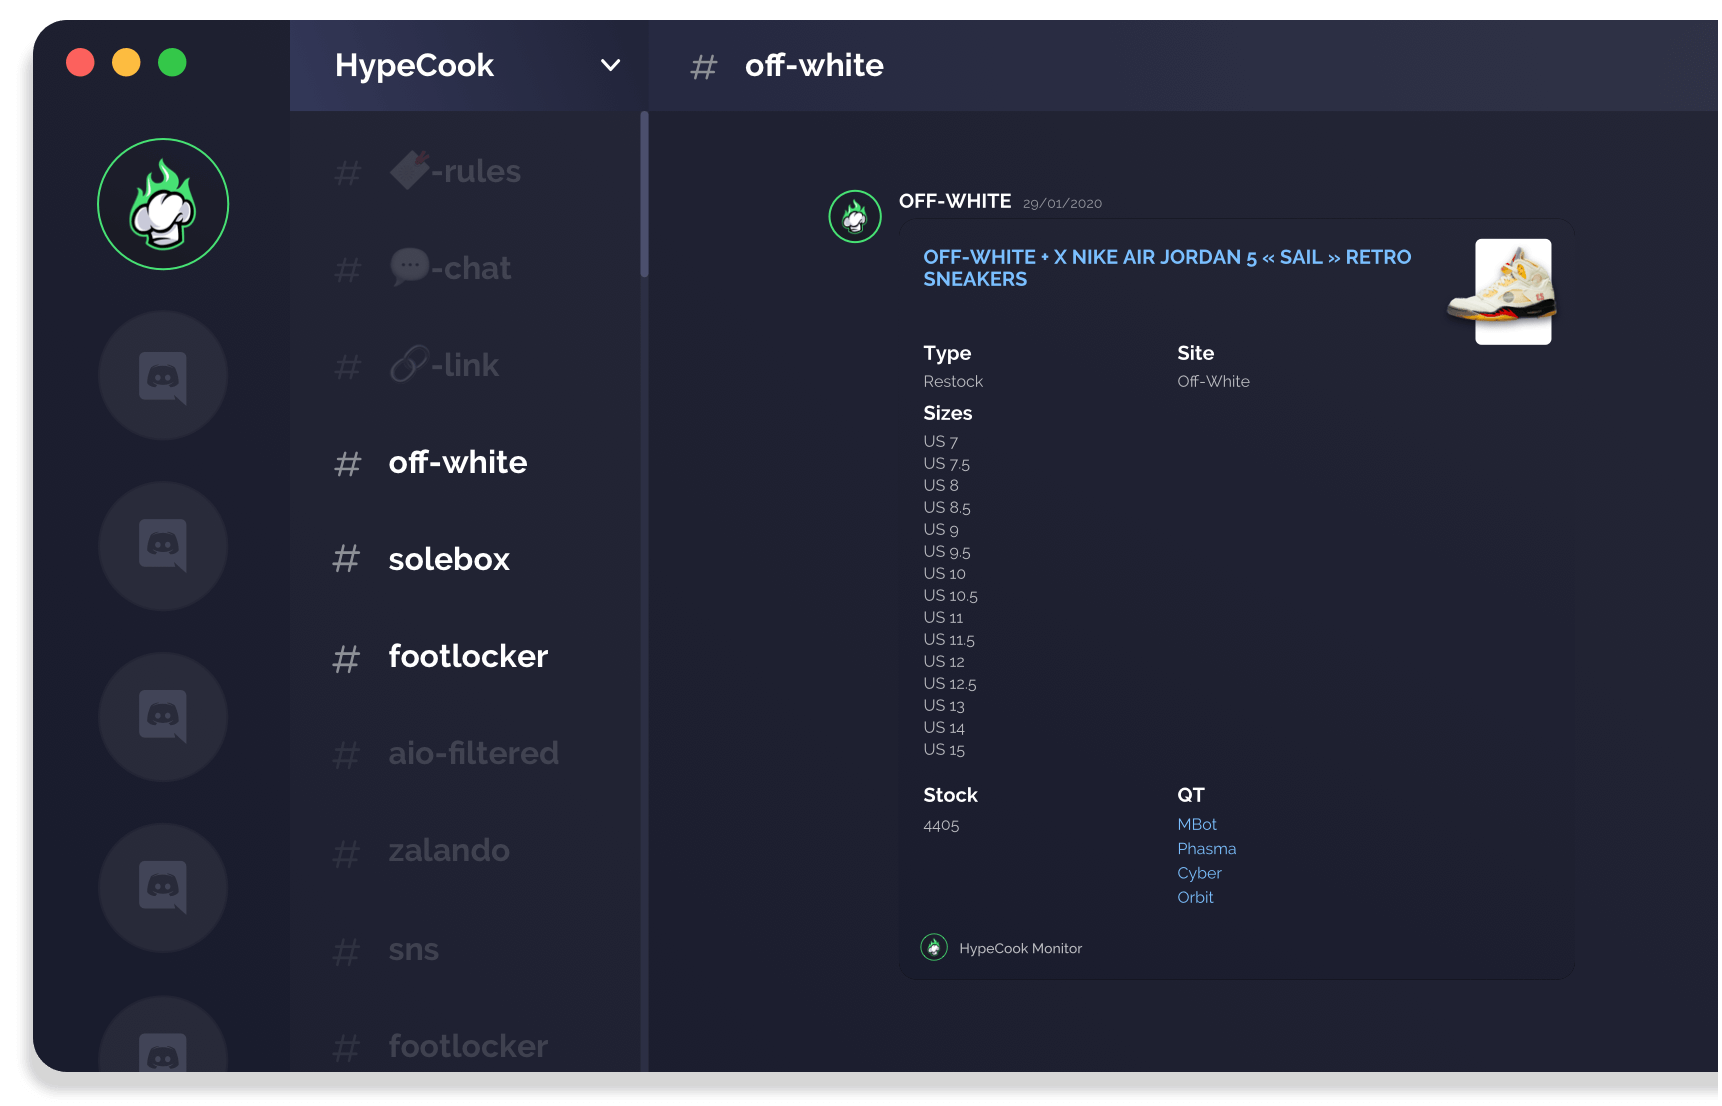Image resolution: width=1722 pixels, height=1106 pixels.
Task: Click the hash icon in channel header
Action: point(704,67)
